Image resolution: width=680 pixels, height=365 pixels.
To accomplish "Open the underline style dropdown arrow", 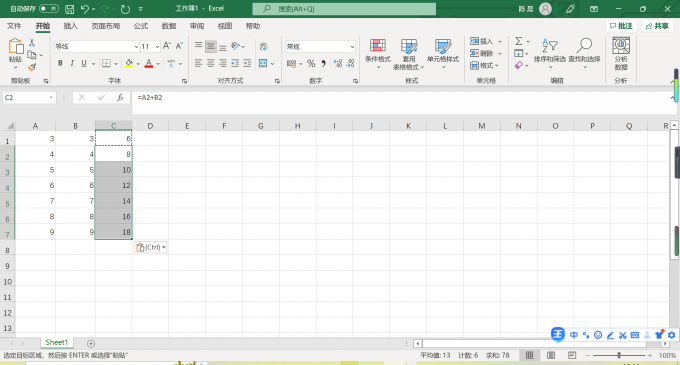I will 93,64.
